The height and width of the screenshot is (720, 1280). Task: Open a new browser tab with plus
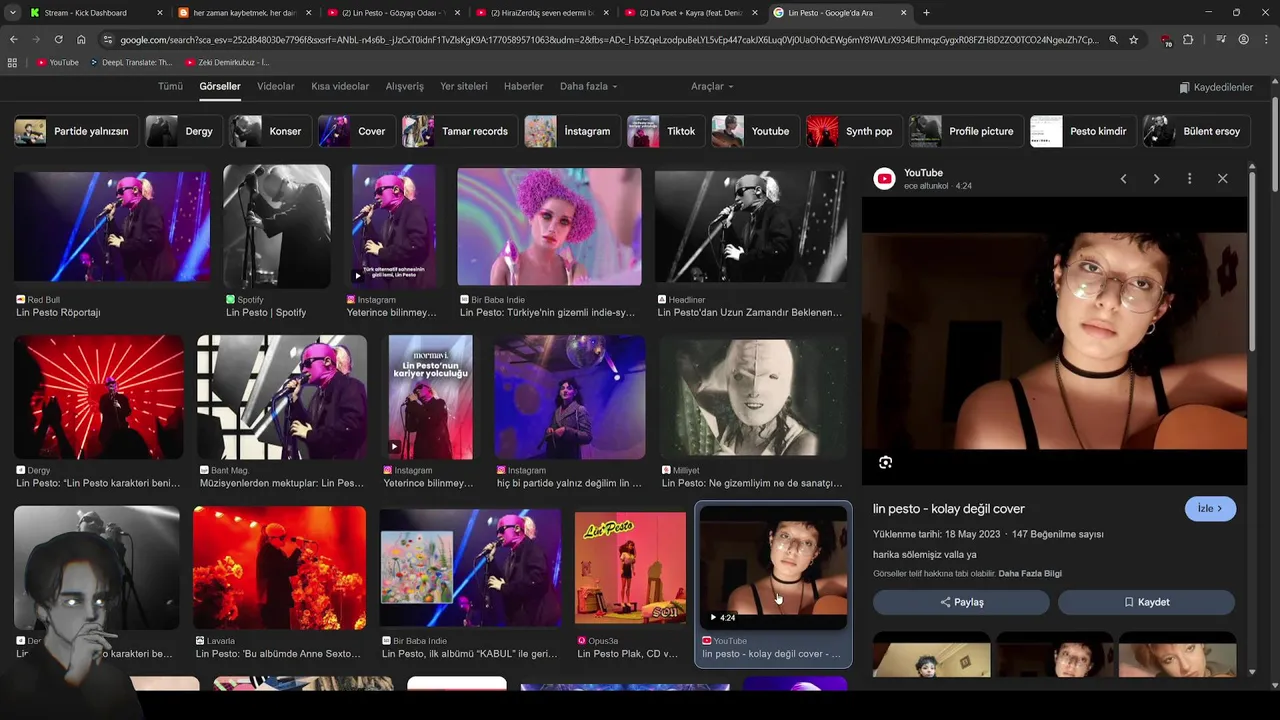pyautogui.click(x=926, y=13)
